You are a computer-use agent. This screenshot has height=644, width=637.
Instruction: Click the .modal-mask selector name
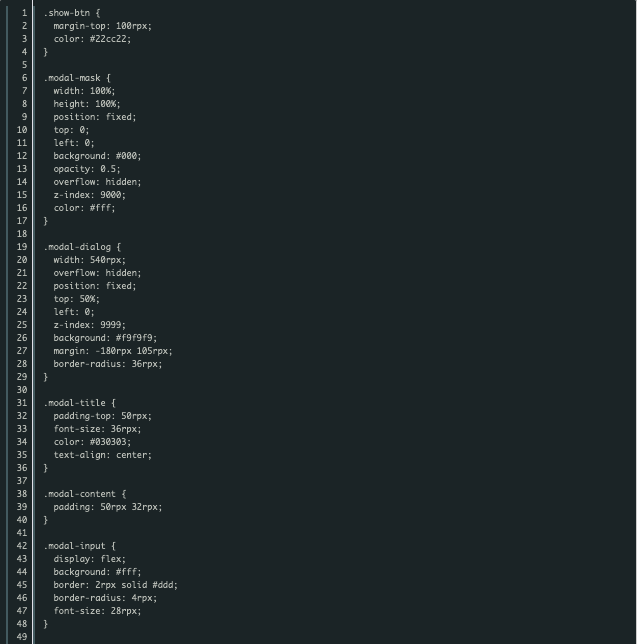point(77,77)
